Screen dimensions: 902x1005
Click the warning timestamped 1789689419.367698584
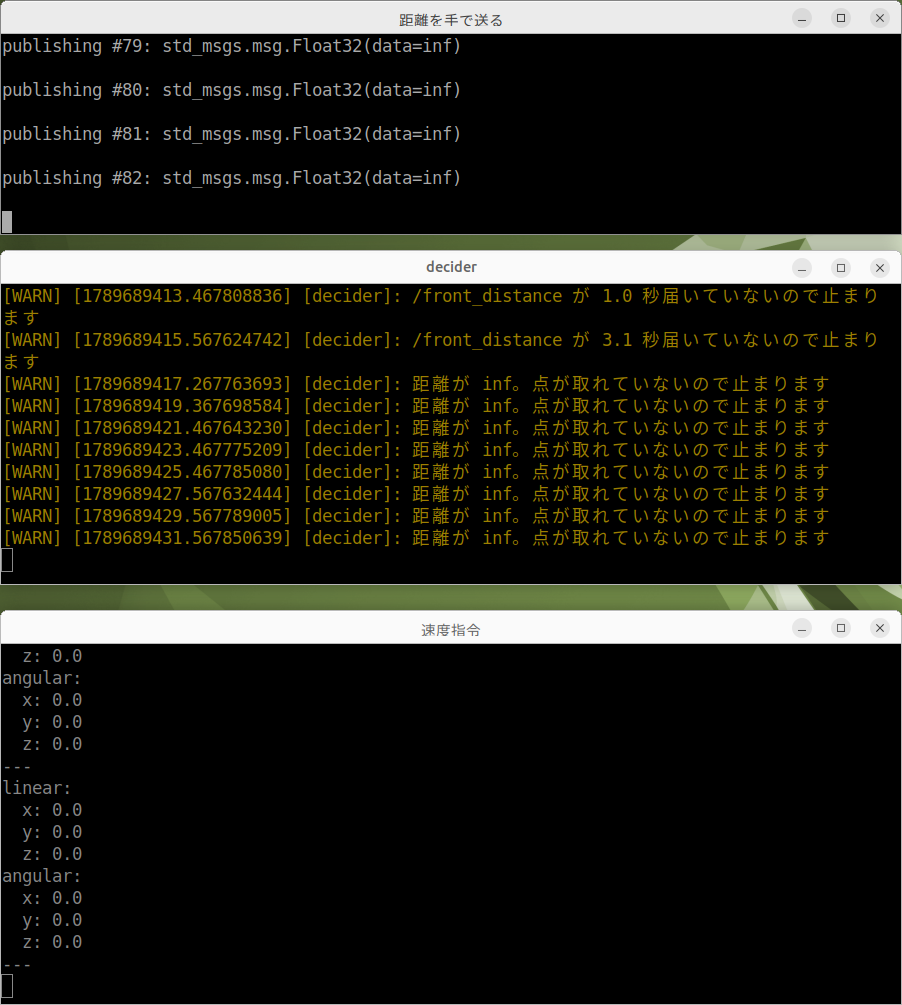click(x=417, y=406)
